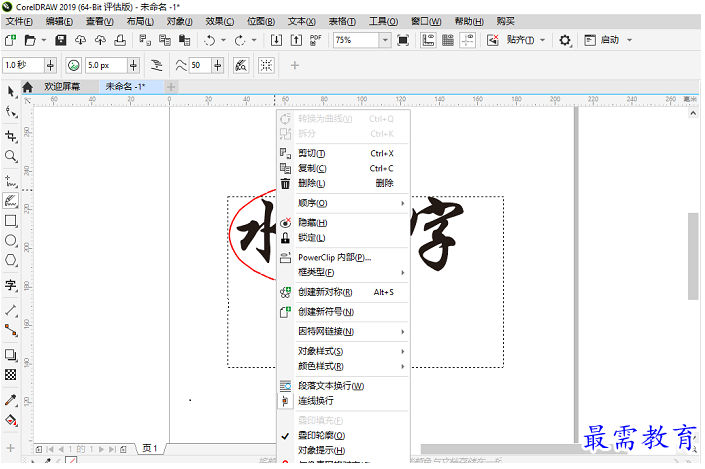Image resolution: width=705 pixels, height=469 pixels.
Task: Select the Connector tool
Action: pos(11,331)
